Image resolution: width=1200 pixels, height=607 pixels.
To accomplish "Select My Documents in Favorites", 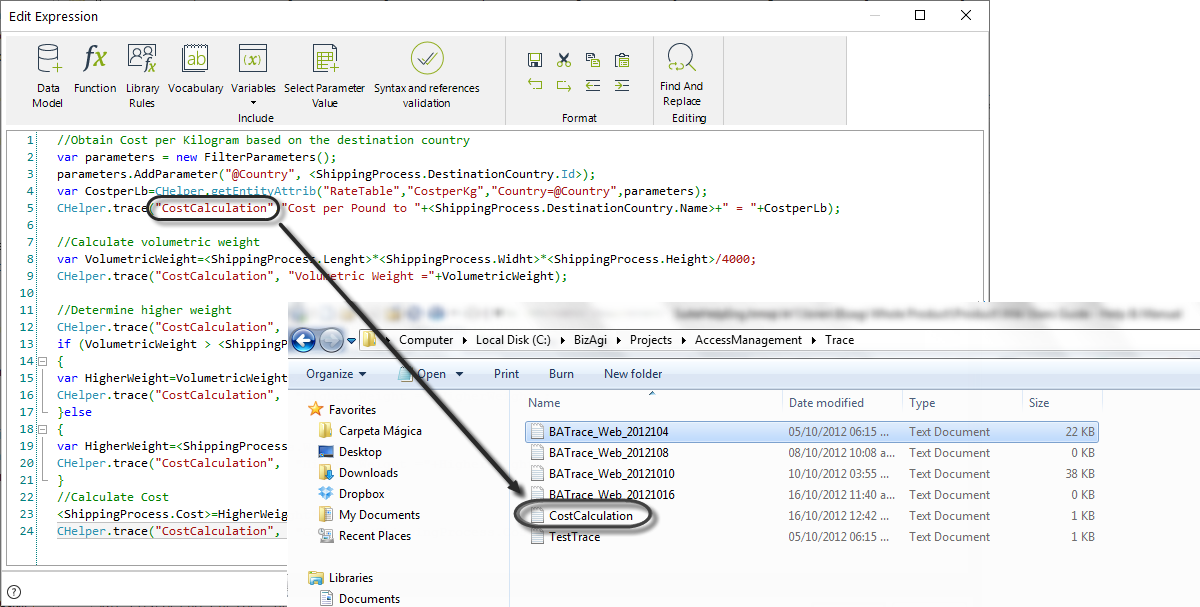I will coord(369,515).
